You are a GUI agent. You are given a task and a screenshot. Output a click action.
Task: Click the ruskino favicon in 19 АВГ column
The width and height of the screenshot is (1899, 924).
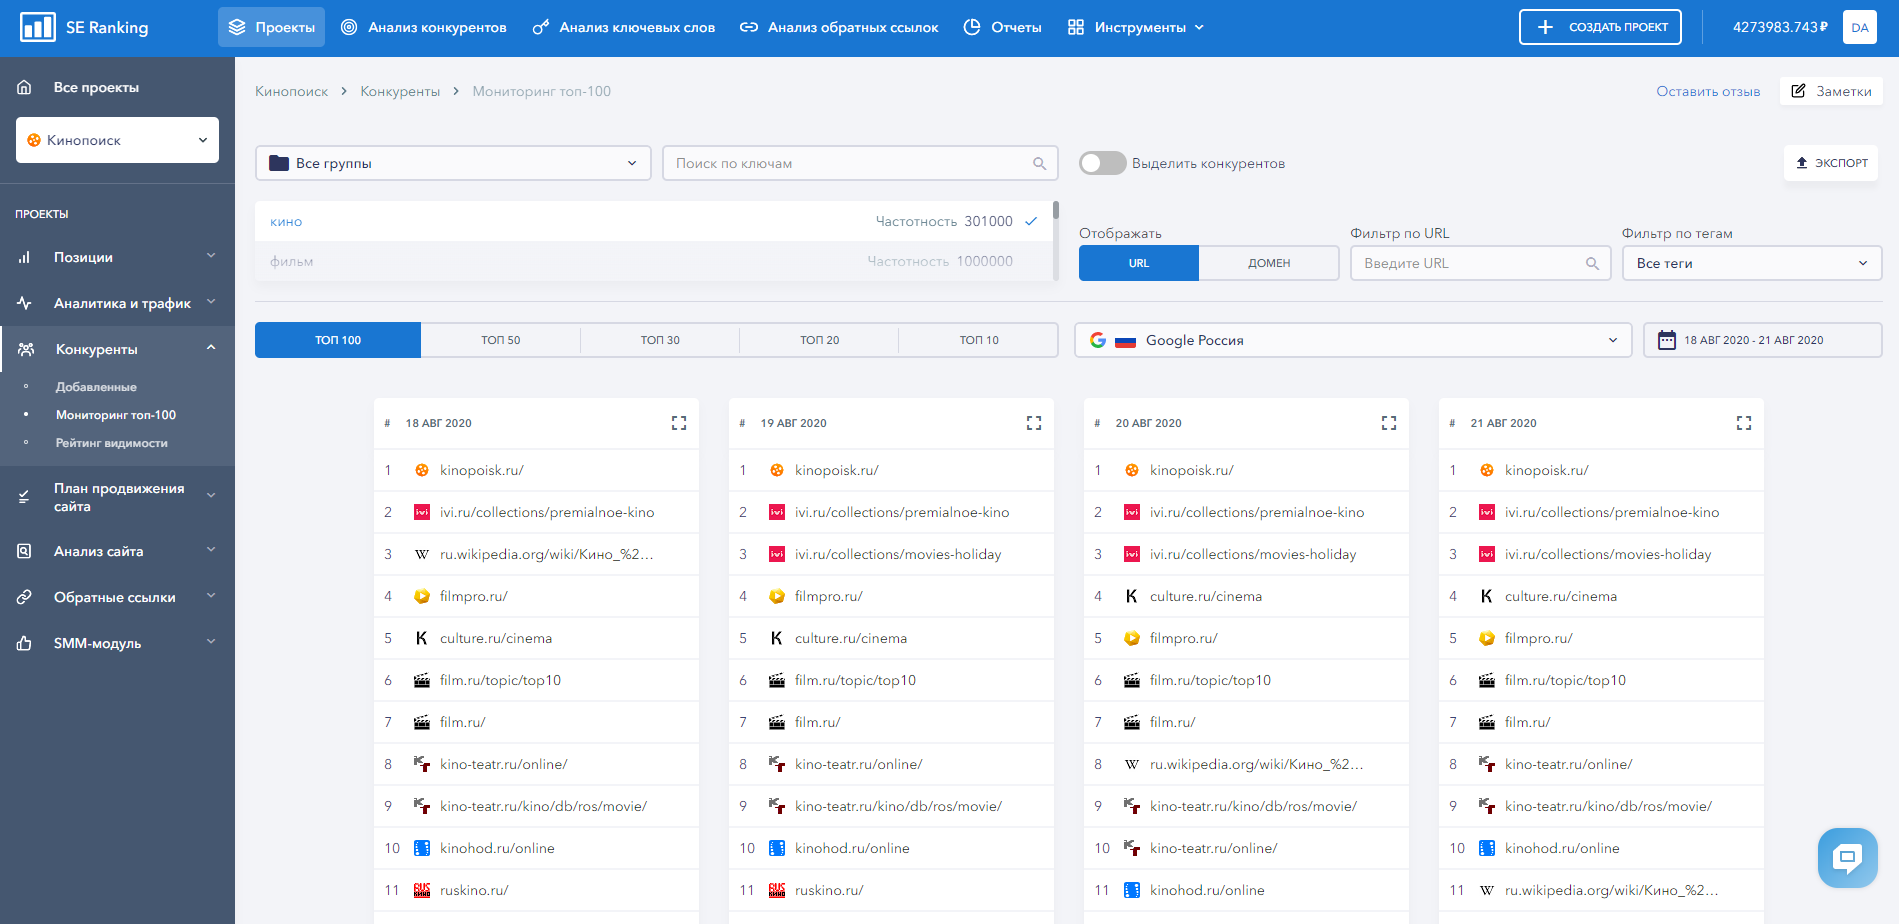777,890
